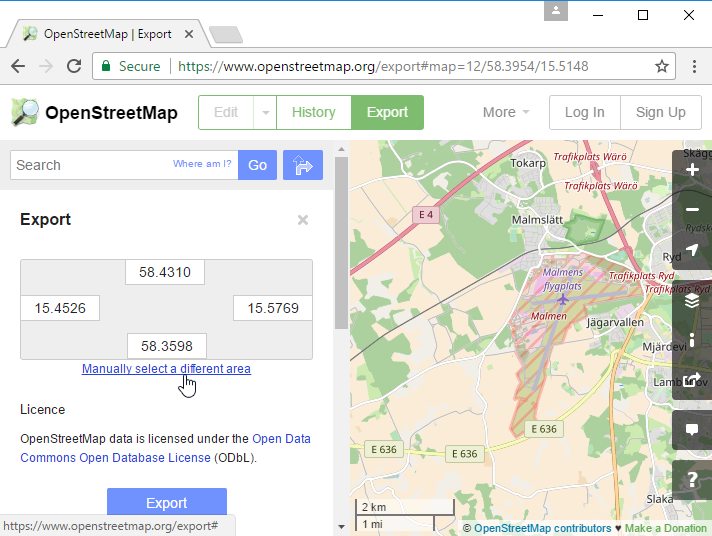The height and width of the screenshot is (536, 712).
Task: Expand the Edit dropdown arrow
Action: 266,112
